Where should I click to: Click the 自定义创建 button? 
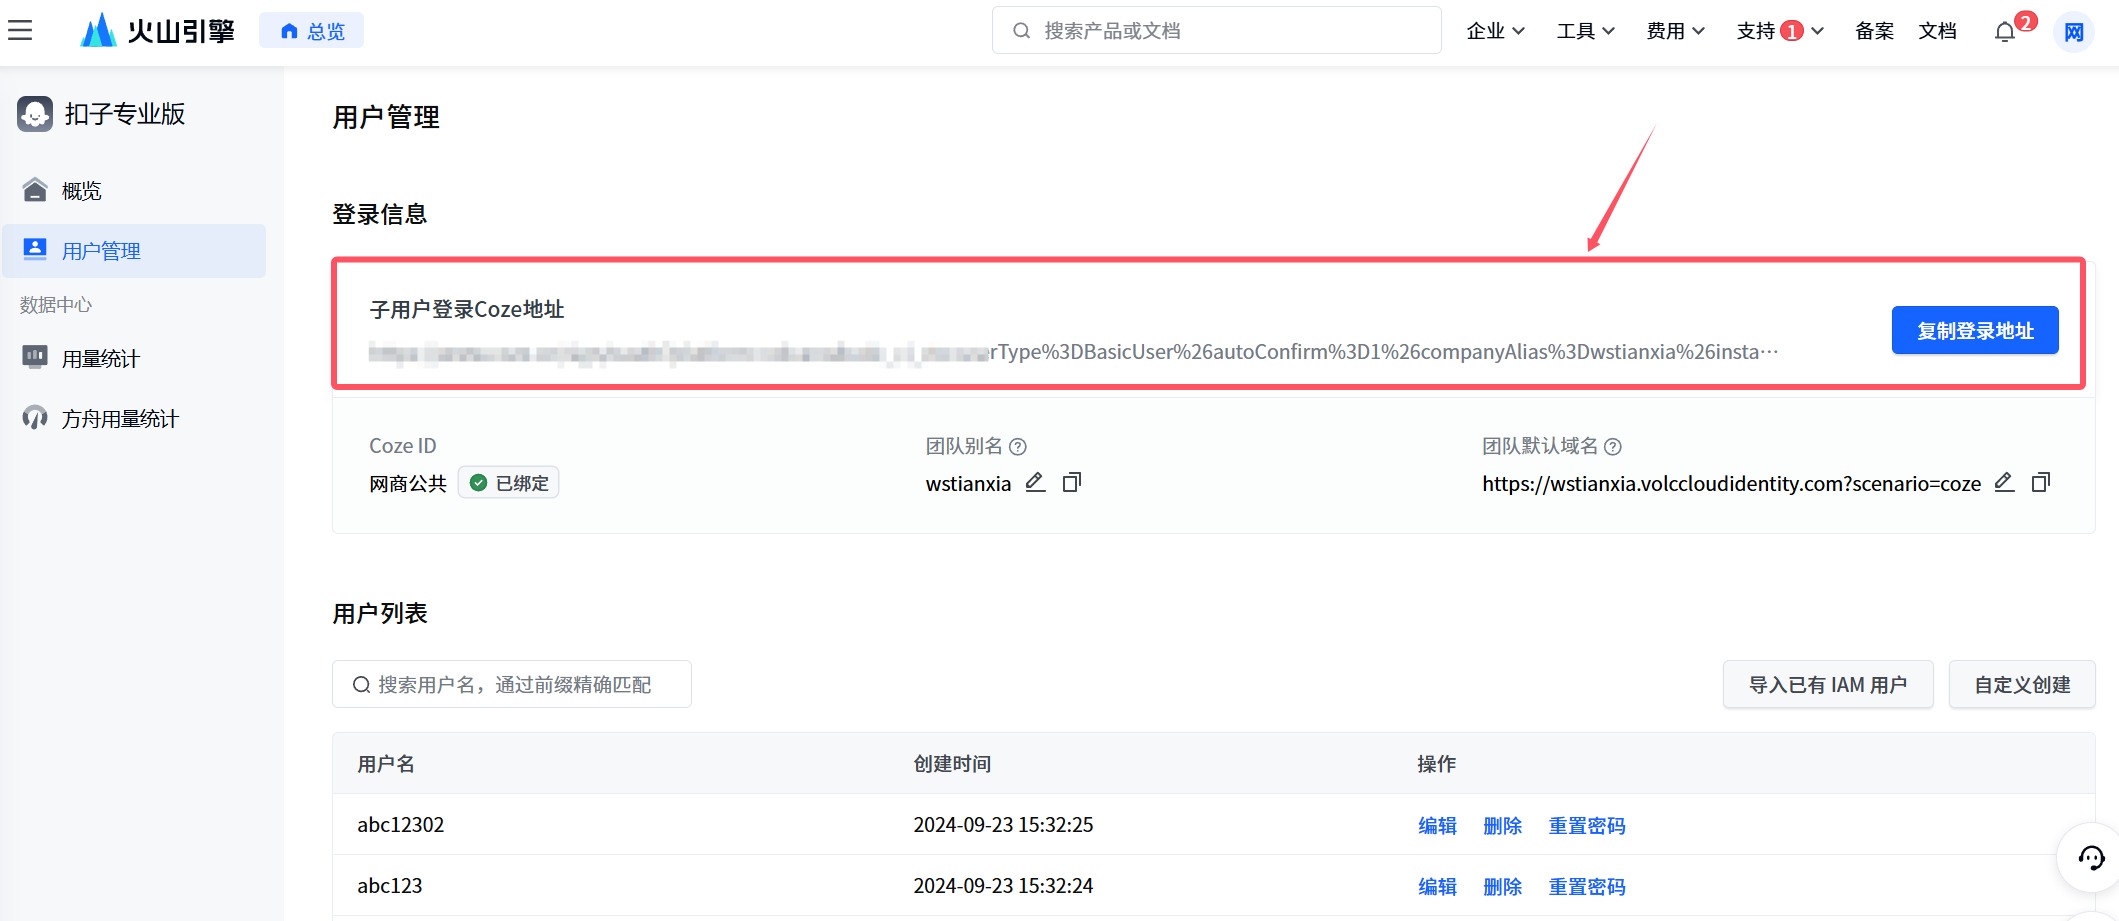2022,684
